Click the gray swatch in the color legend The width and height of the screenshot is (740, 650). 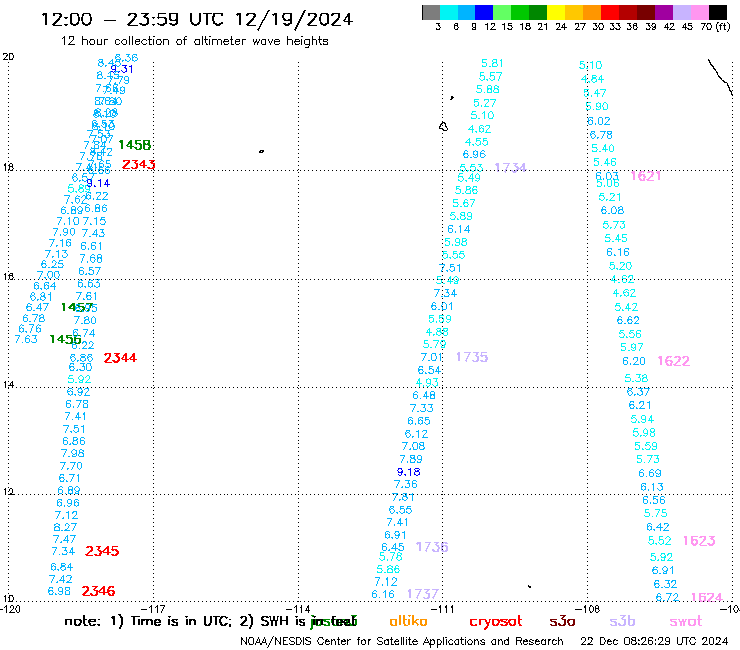(431, 12)
